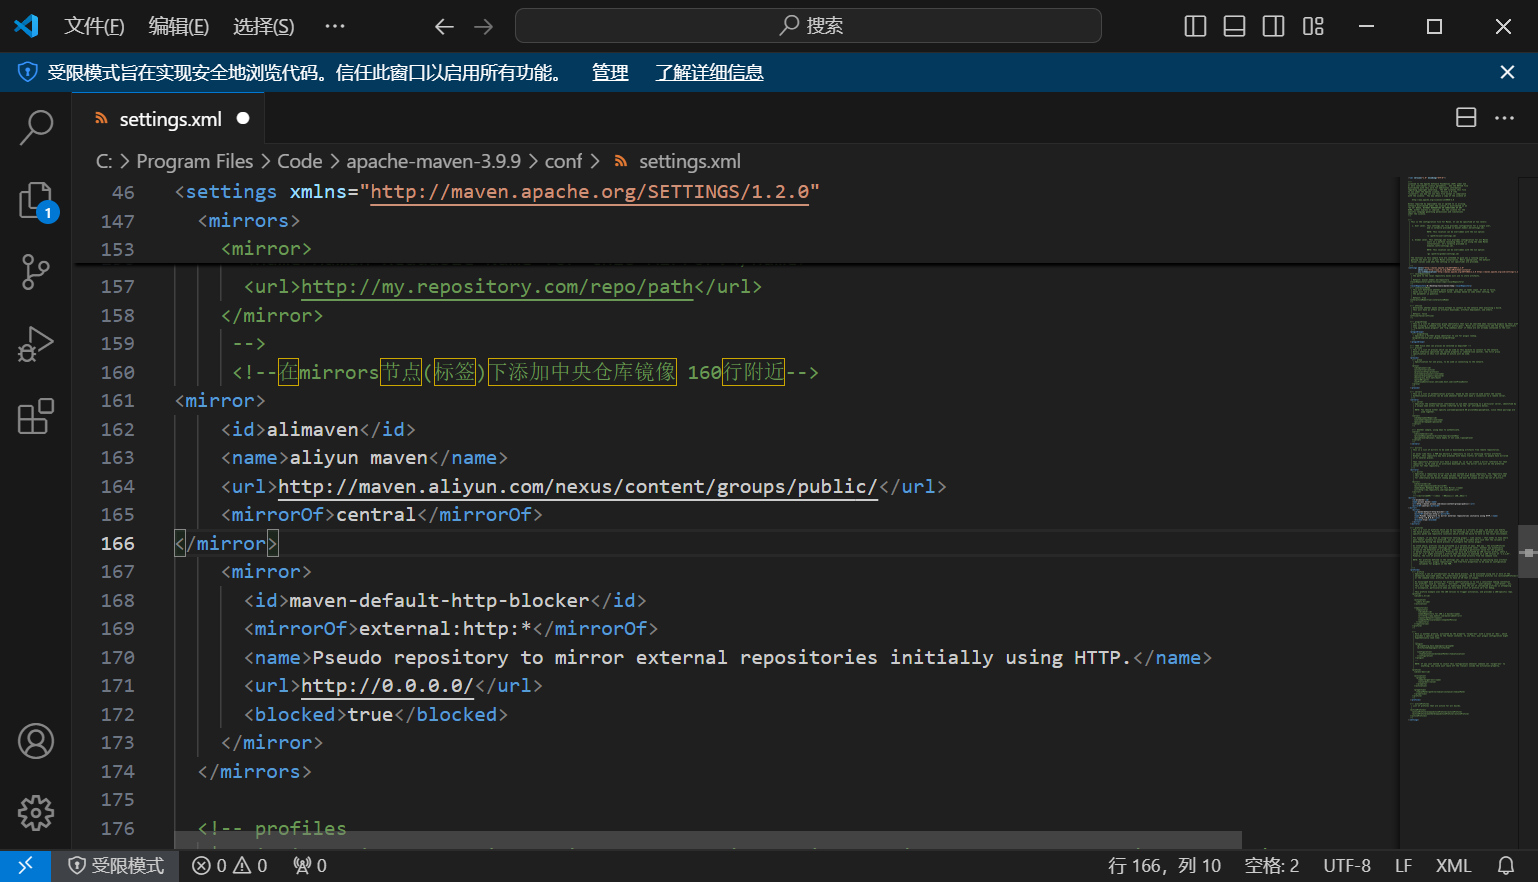Screen dimensions: 1538x882
Task: Click the minimap scrollbar slider
Action: (1527, 551)
